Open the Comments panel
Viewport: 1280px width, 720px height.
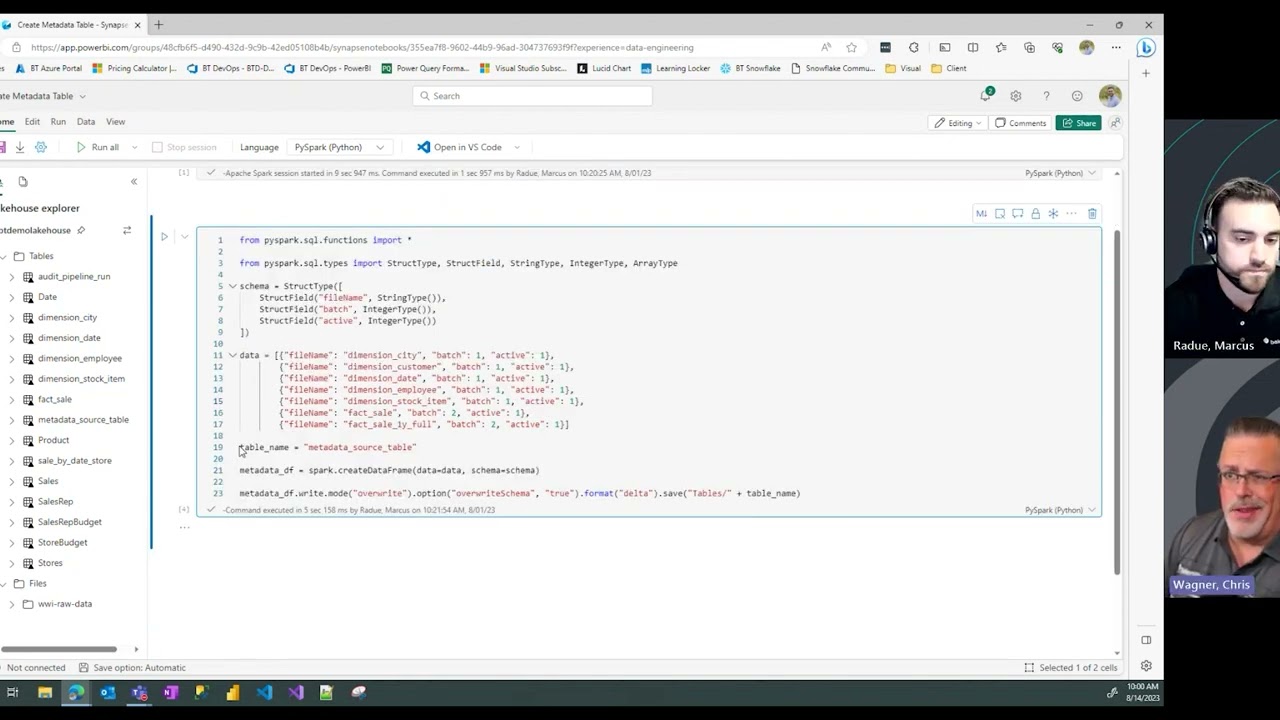point(1020,123)
